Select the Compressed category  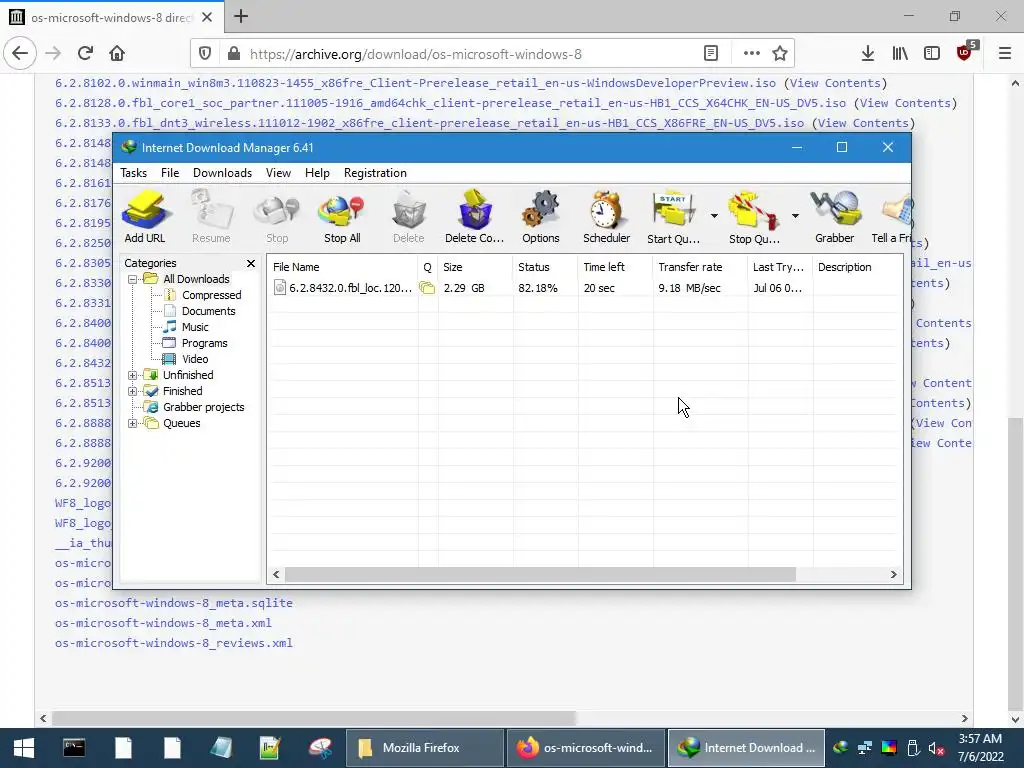(x=211, y=295)
